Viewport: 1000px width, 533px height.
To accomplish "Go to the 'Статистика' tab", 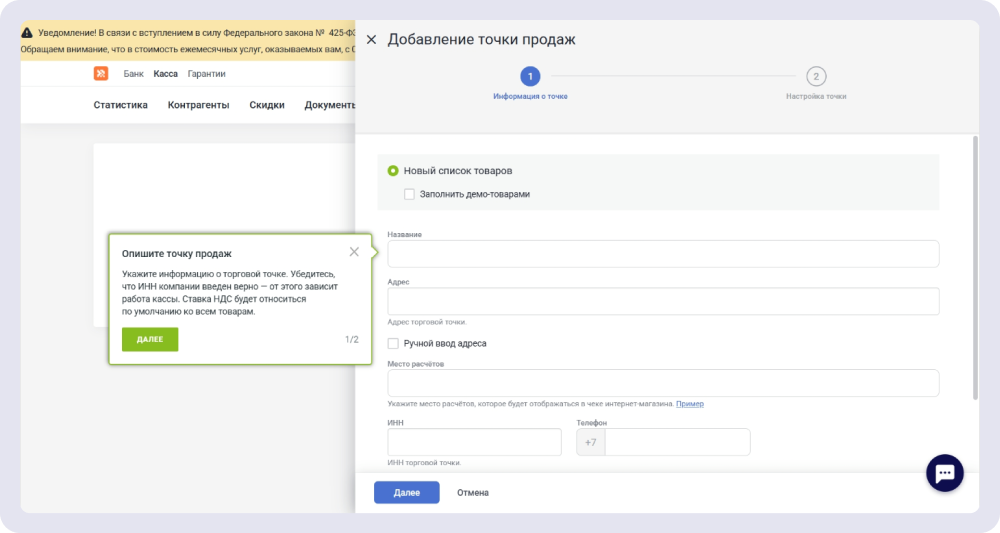I will point(121,105).
